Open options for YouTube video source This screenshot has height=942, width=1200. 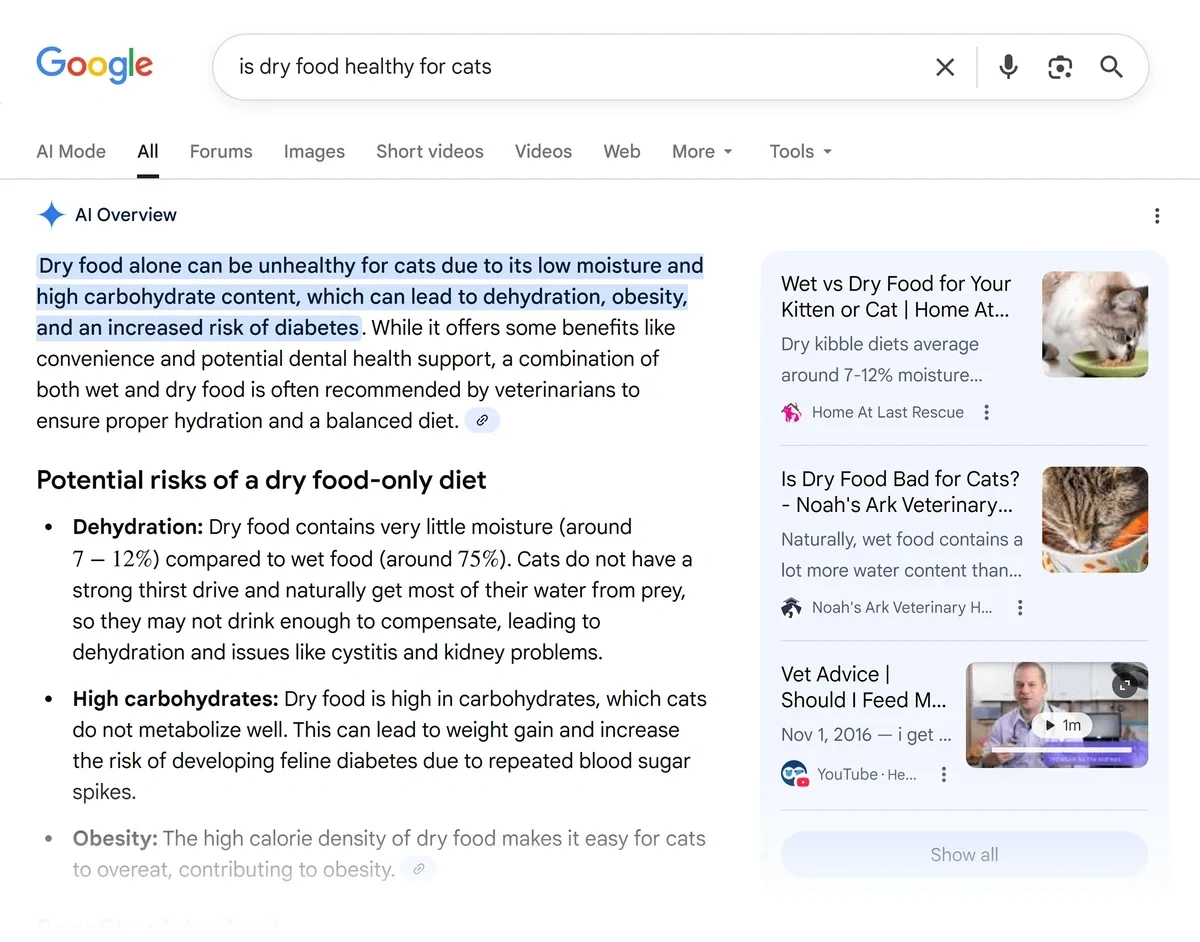click(943, 774)
